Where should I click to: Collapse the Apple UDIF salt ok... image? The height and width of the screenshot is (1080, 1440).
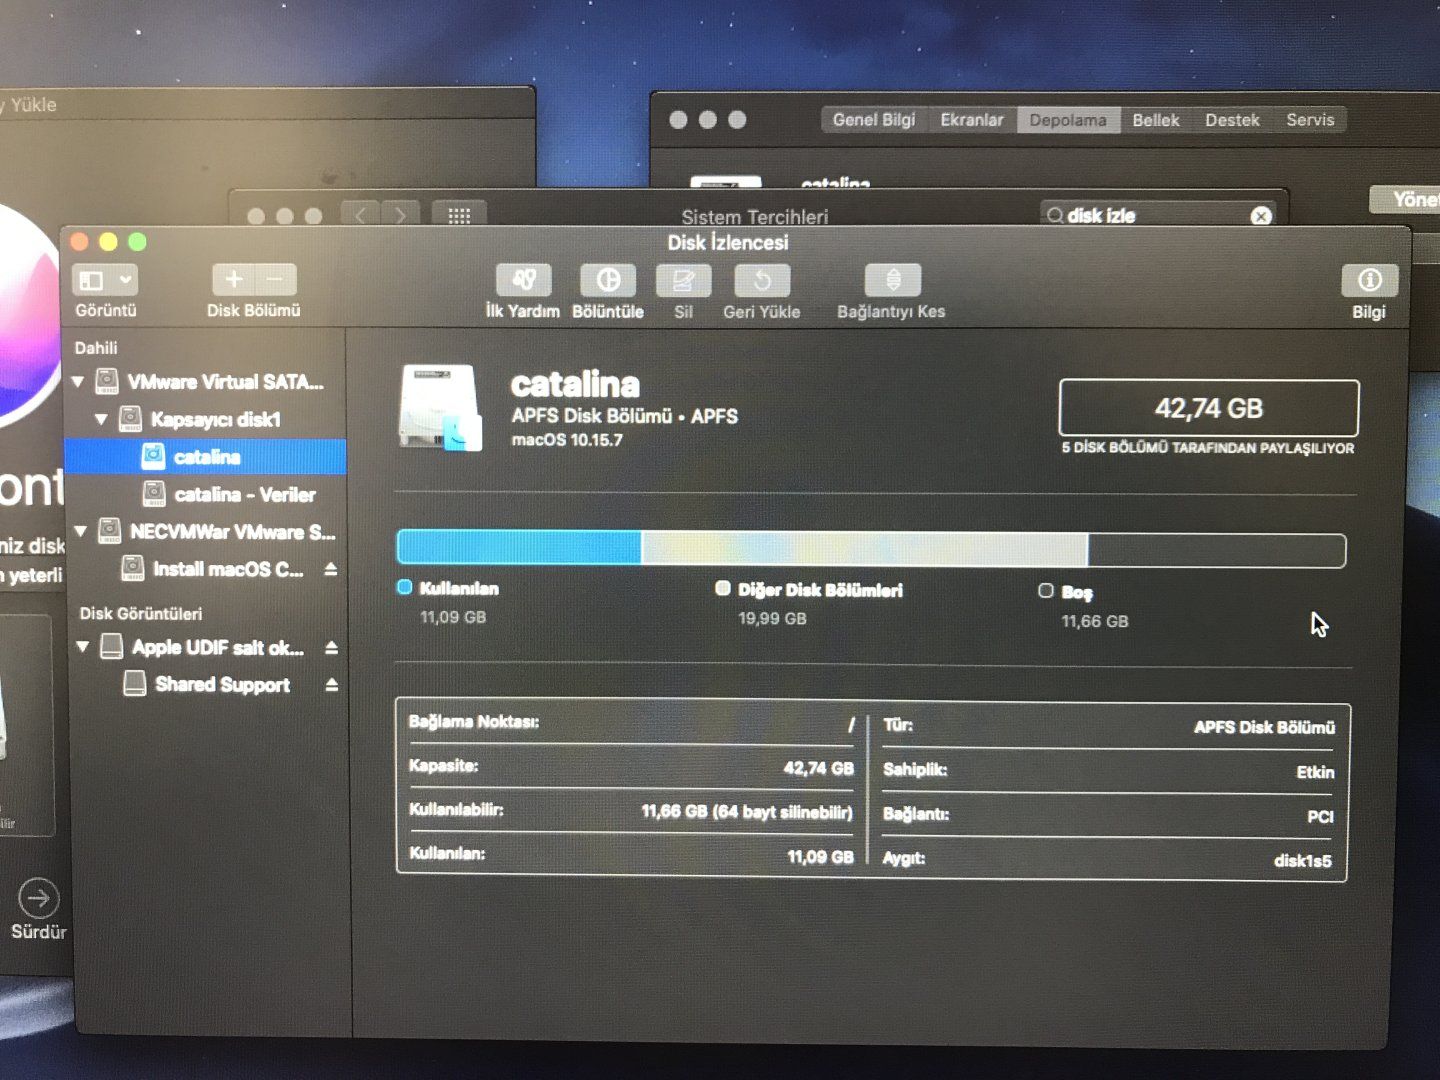point(83,648)
